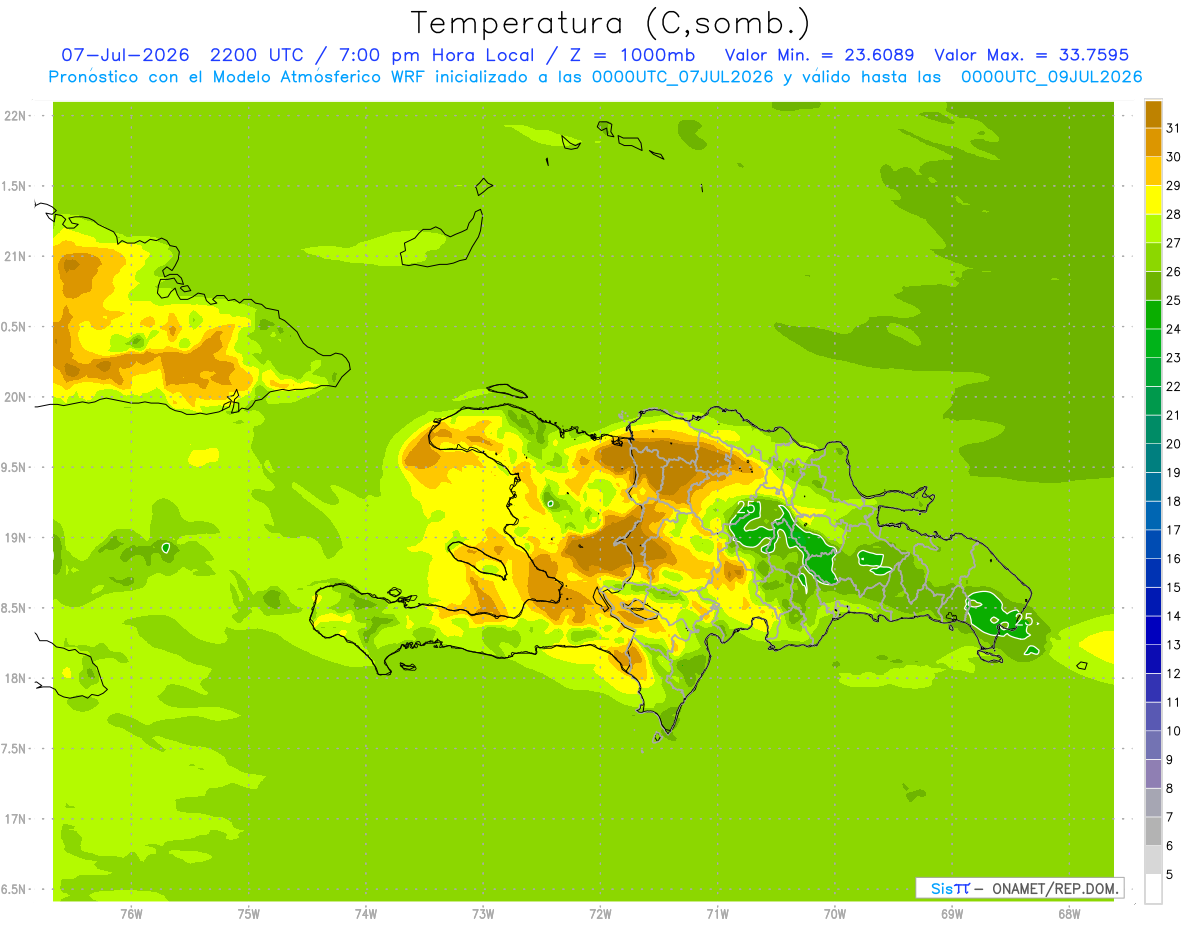This screenshot has width=1200, height=927.
Task: Click the '28' color bar label
Action: tap(1173, 214)
